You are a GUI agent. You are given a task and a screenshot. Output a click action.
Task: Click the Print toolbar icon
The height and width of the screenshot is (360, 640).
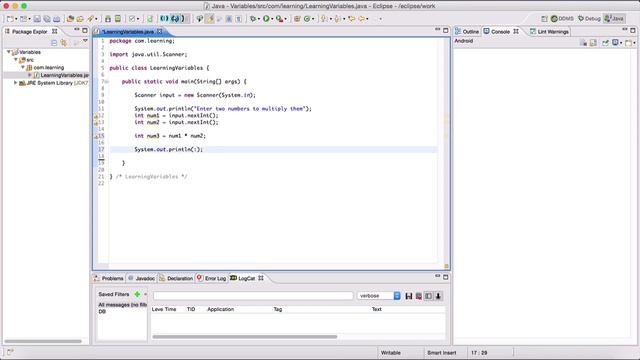point(56,19)
